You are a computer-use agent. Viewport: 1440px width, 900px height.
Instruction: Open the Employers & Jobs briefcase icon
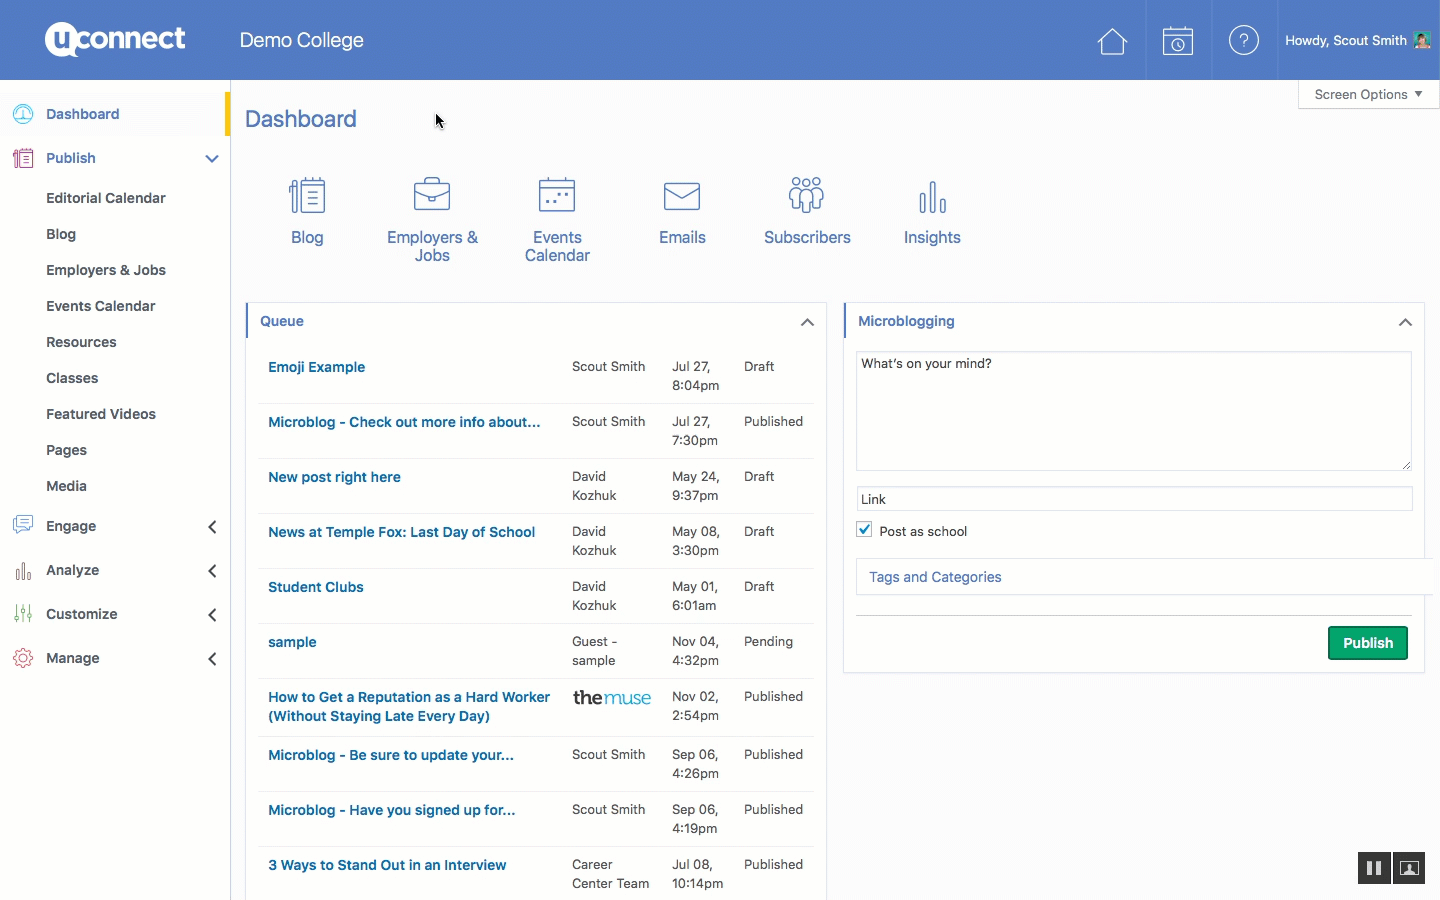pos(432,195)
